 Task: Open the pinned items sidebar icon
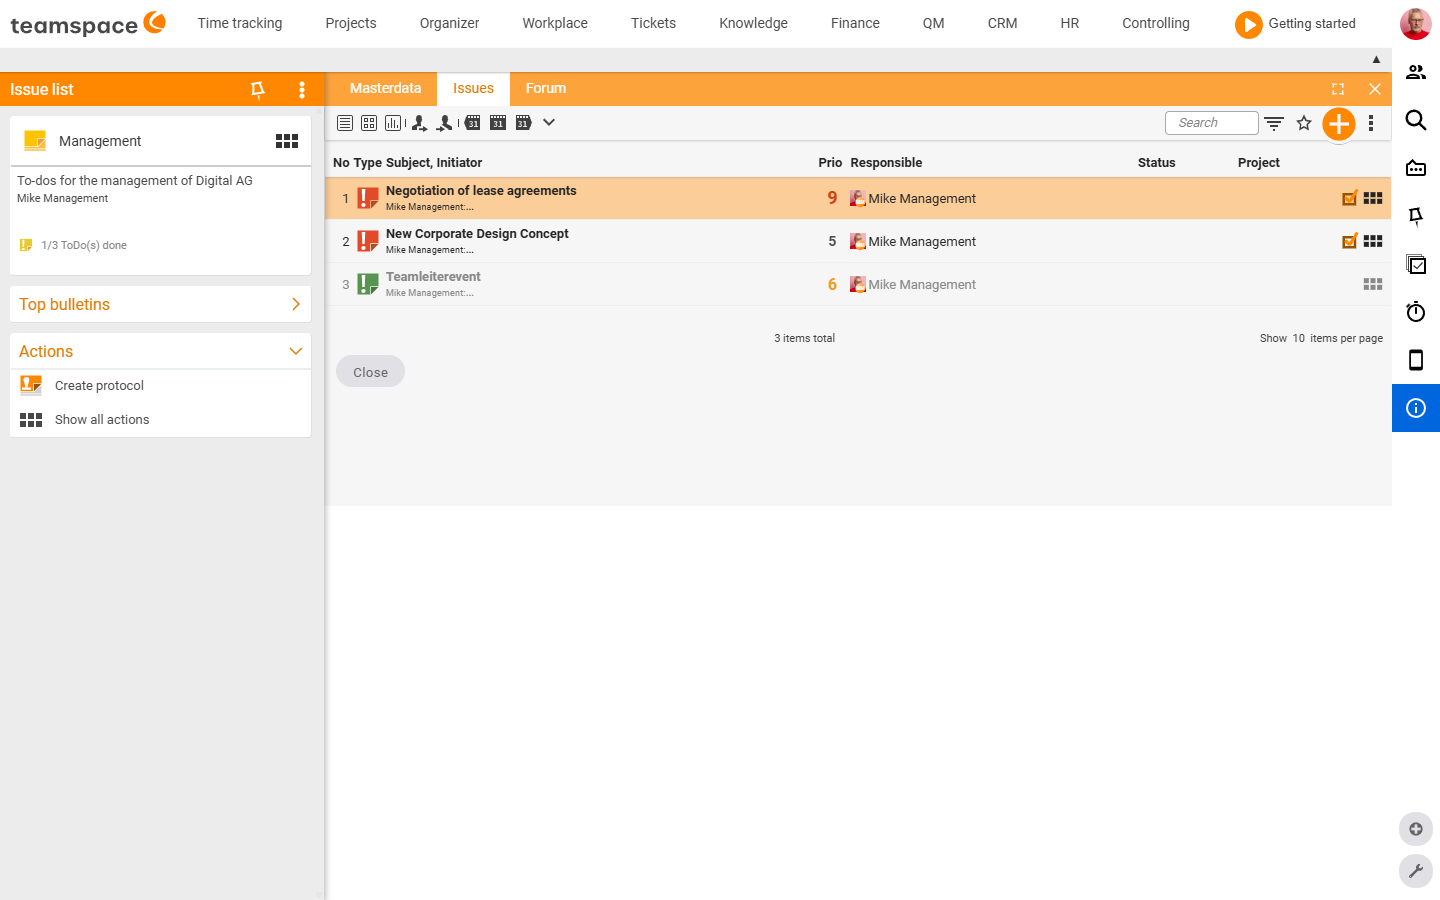pyautogui.click(x=1416, y=216)
